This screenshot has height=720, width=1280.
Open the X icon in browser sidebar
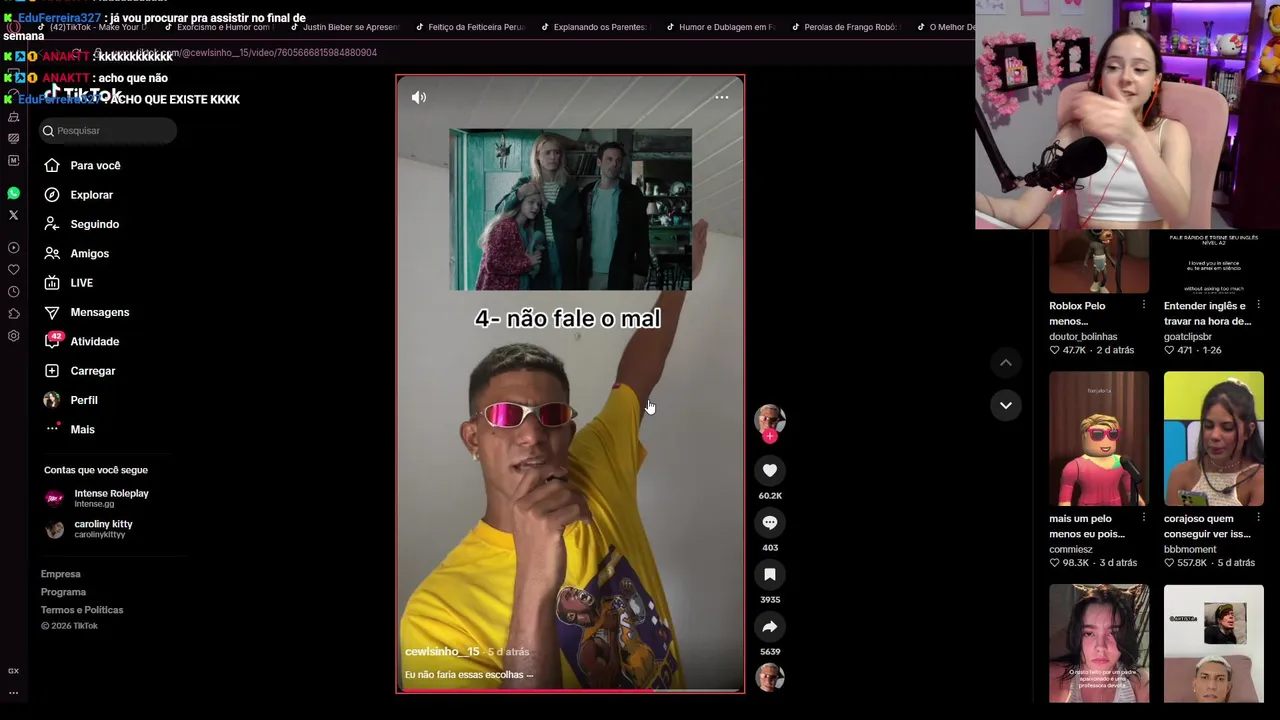point(13,215)
